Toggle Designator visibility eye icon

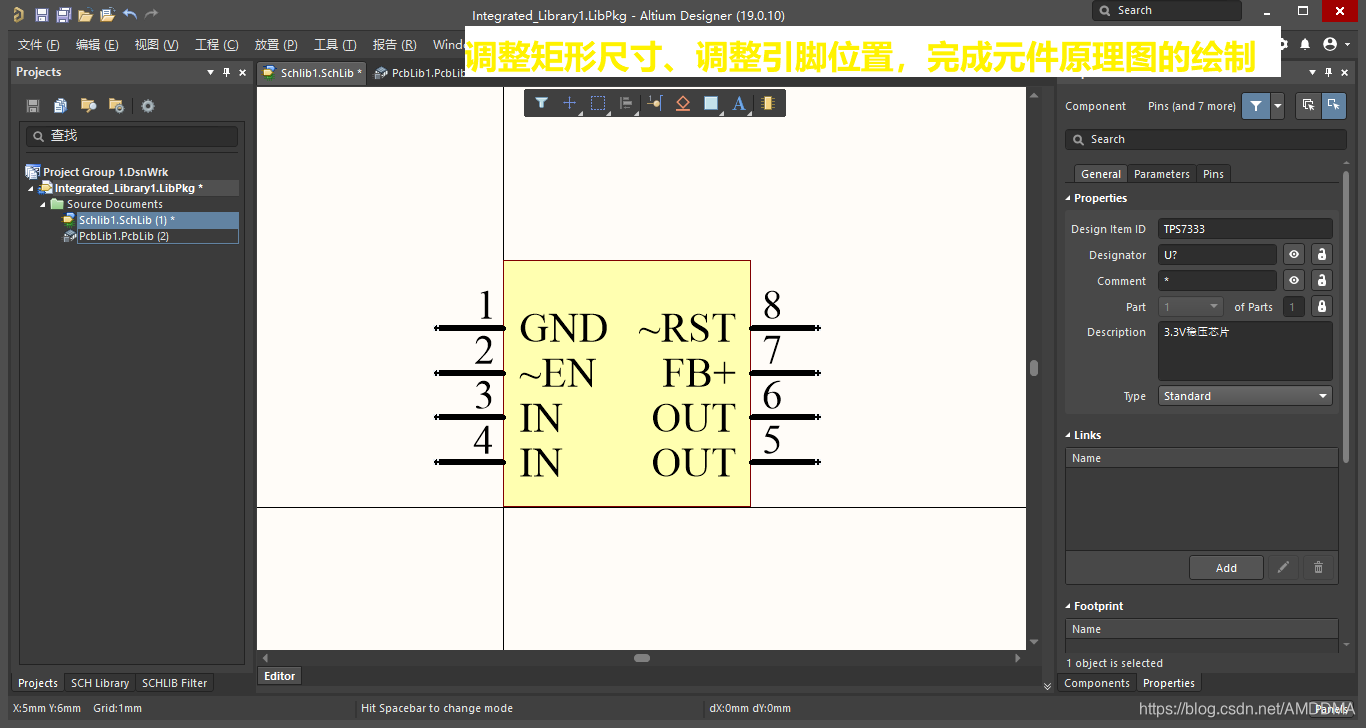1293,255
